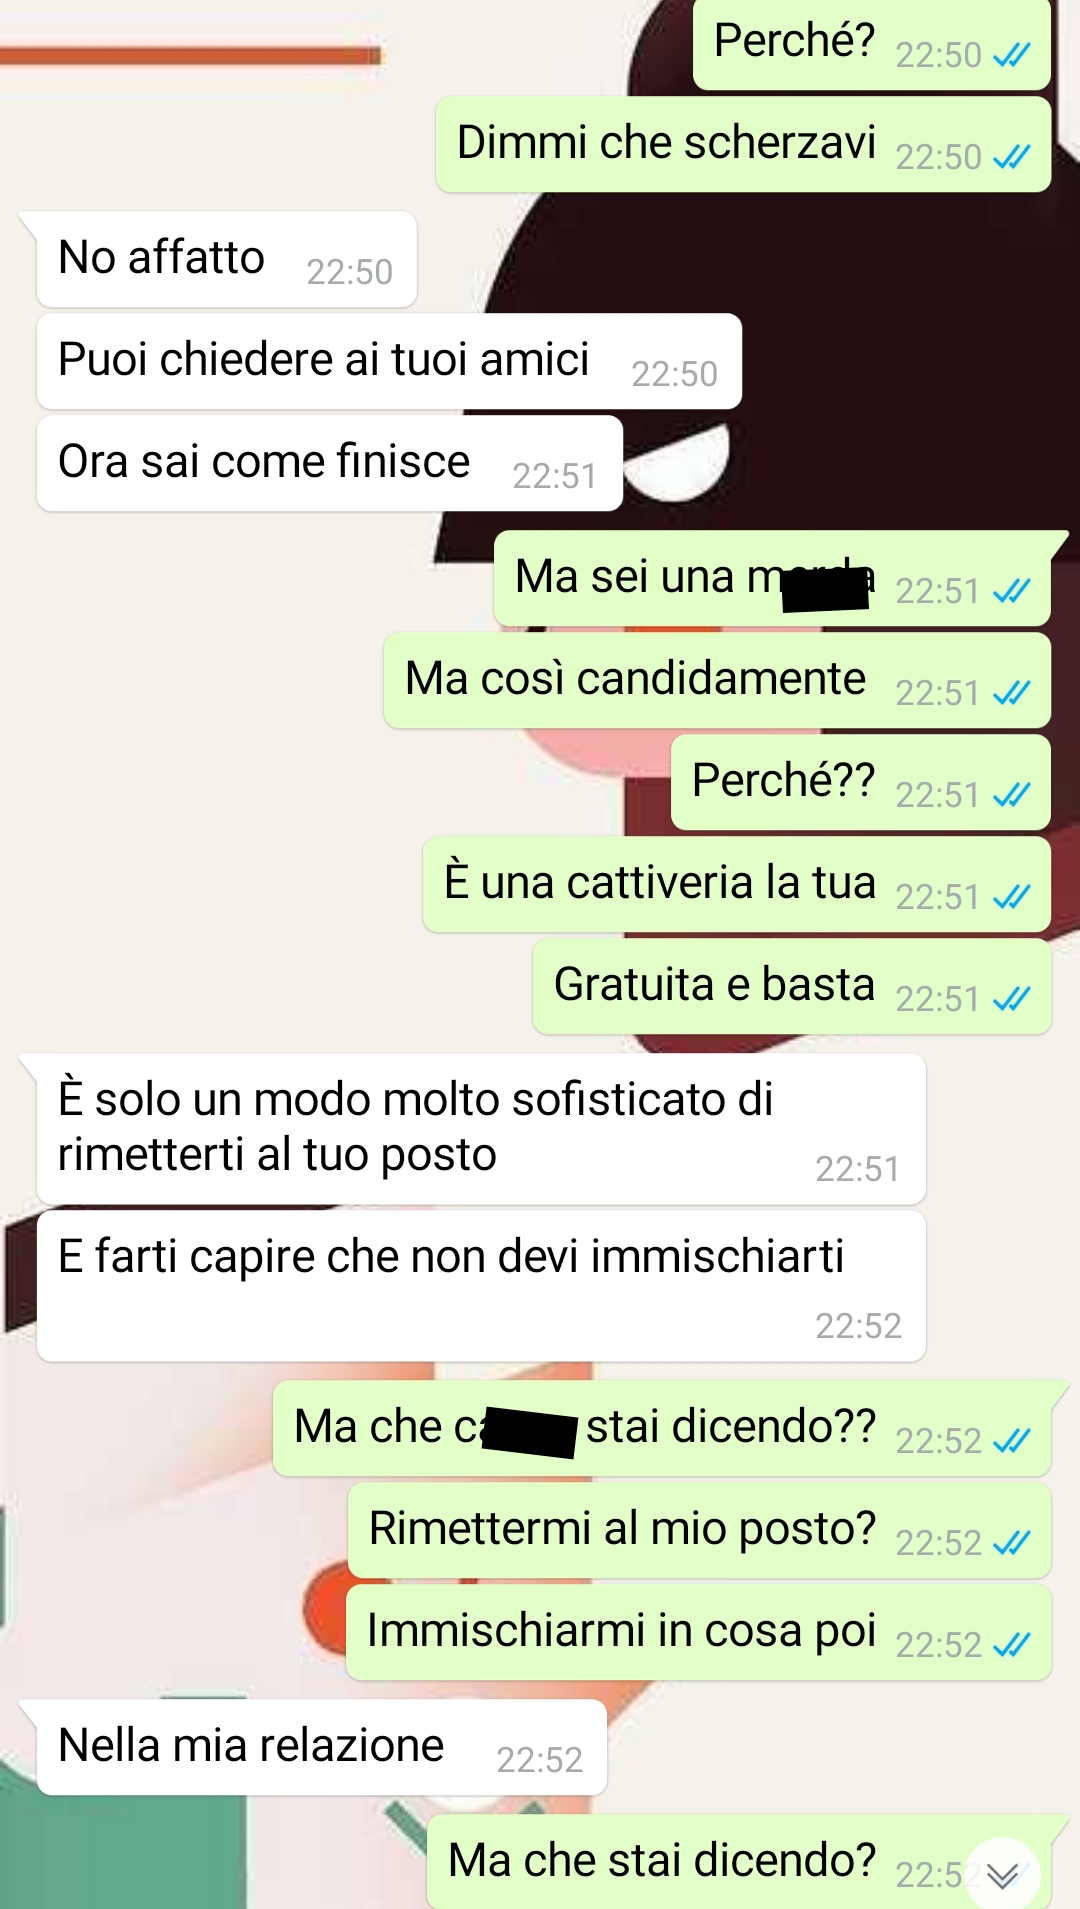Tap the blue double ticks beside 'Perché??'
This screenshot has width=1080, height=1909.
(1011, 795)
